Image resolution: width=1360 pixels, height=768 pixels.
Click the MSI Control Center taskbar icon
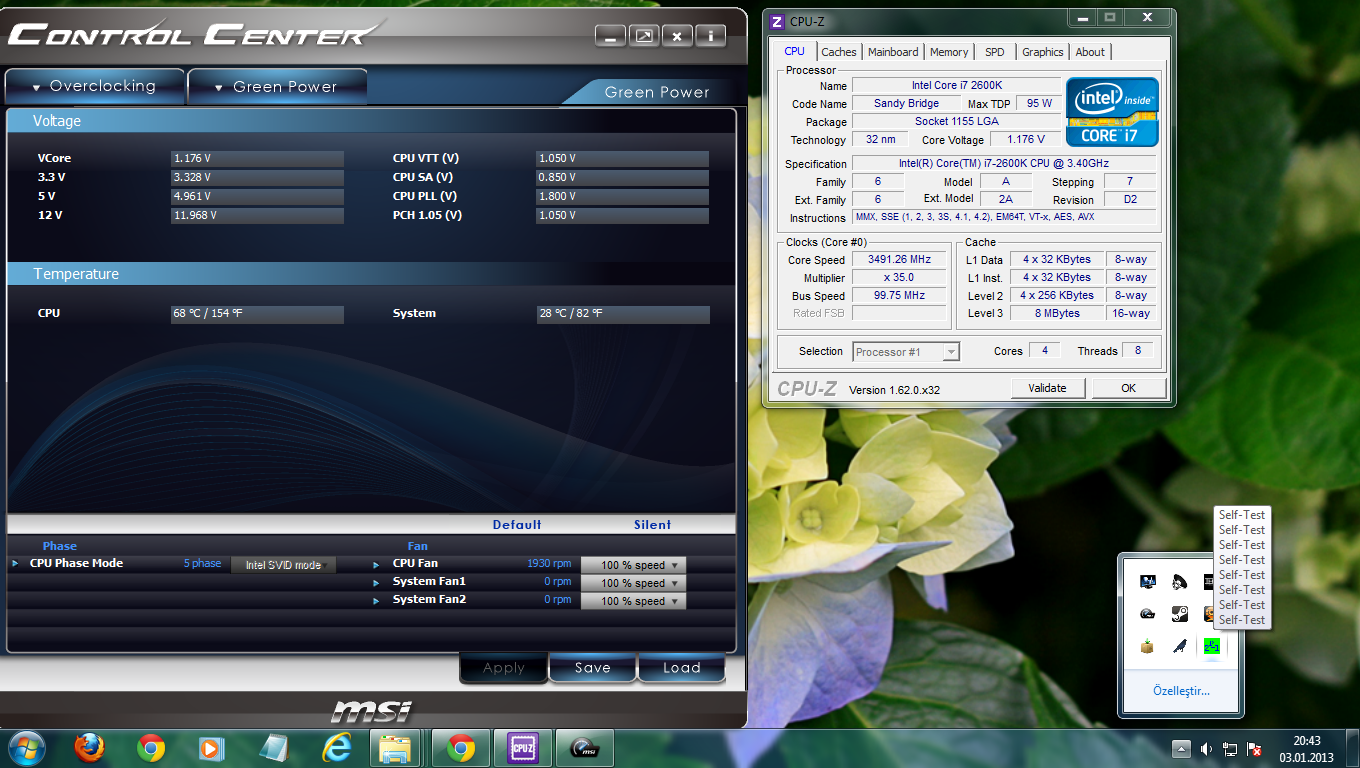coord(584,748)
